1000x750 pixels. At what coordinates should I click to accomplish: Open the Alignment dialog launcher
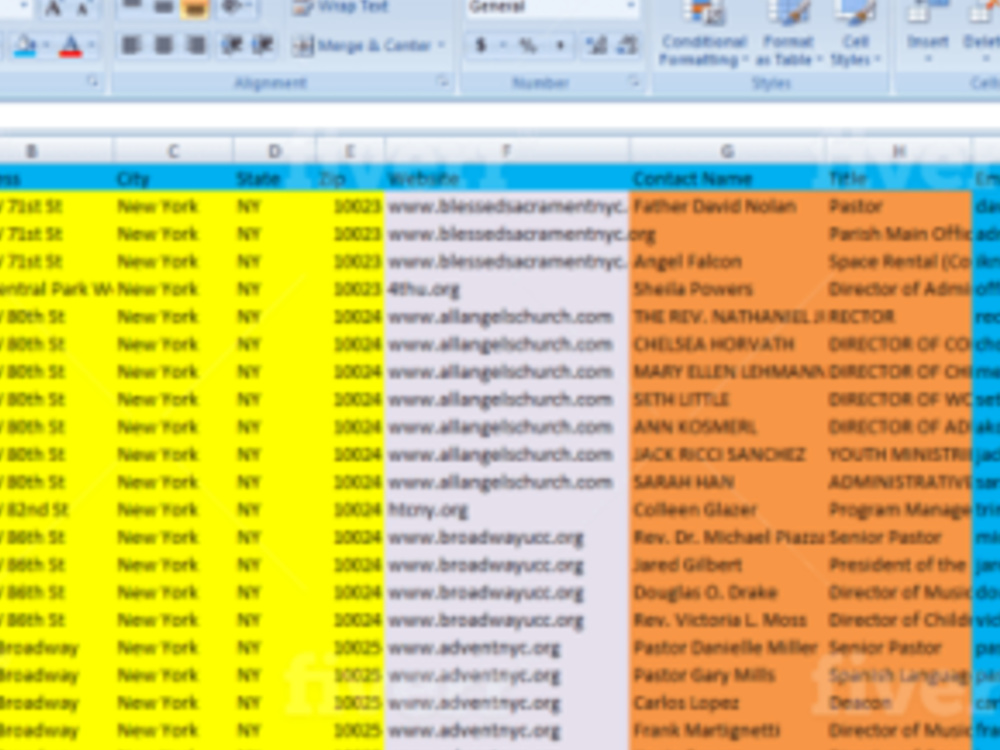[442, 81]
